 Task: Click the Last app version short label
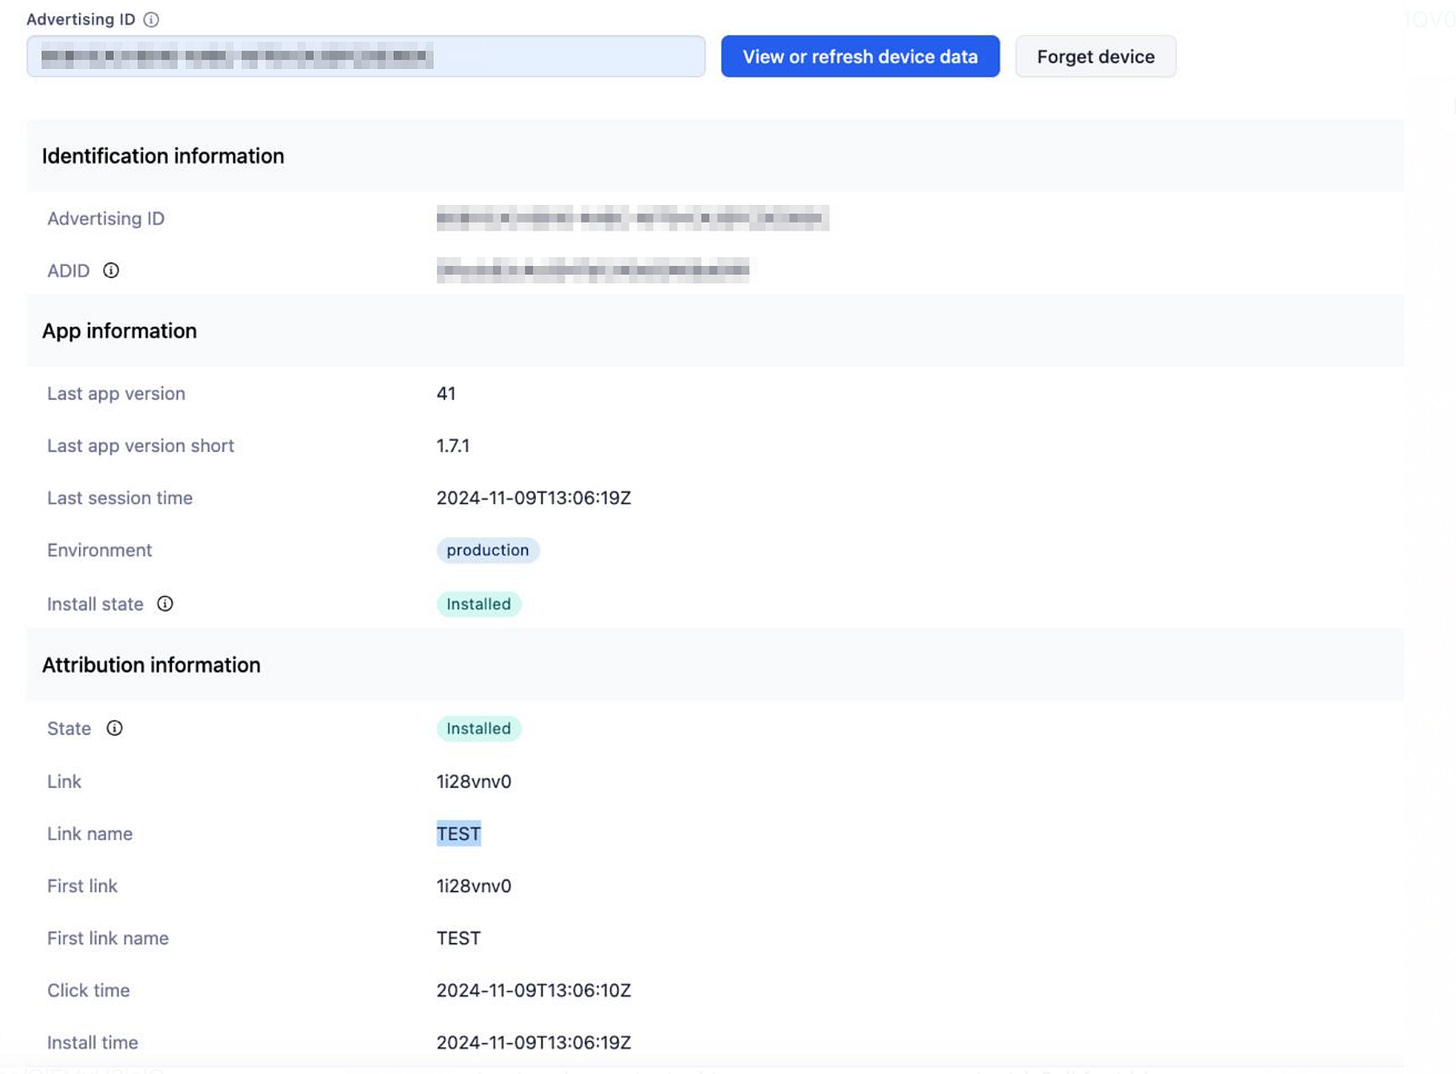(x=141, y=445)
